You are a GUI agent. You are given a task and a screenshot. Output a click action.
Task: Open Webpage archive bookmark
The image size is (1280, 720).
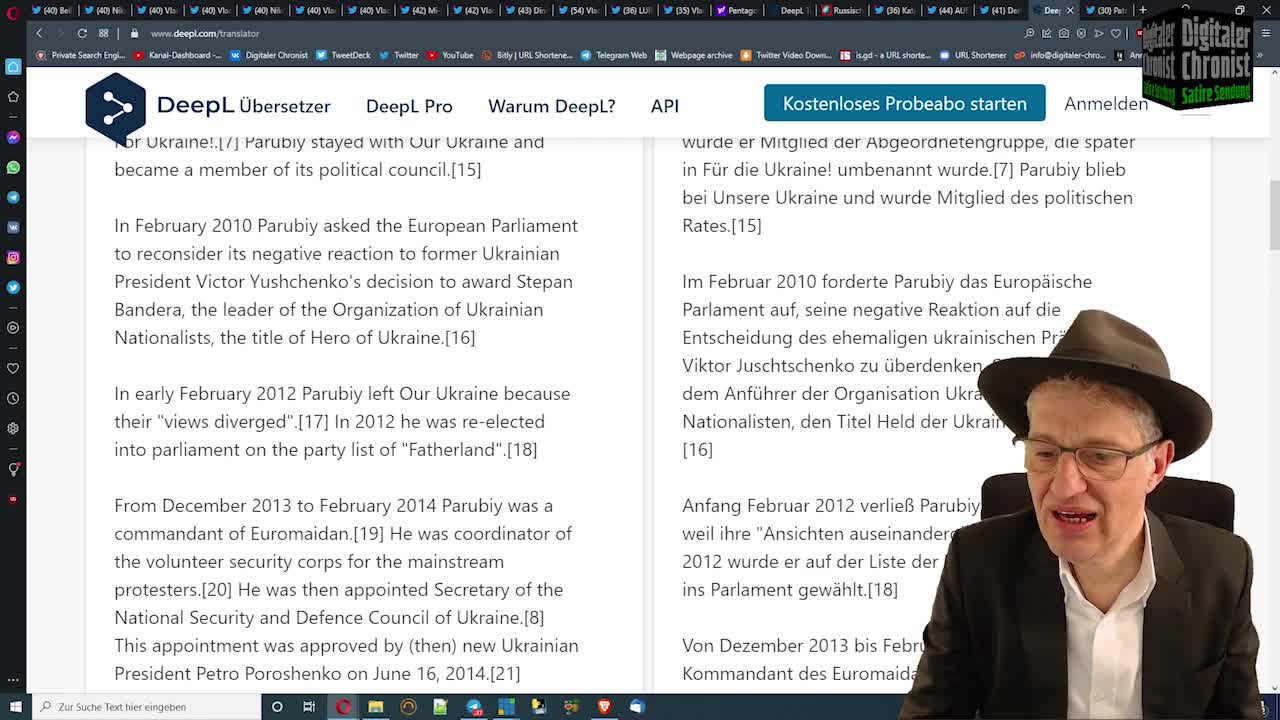click(695, 55)
